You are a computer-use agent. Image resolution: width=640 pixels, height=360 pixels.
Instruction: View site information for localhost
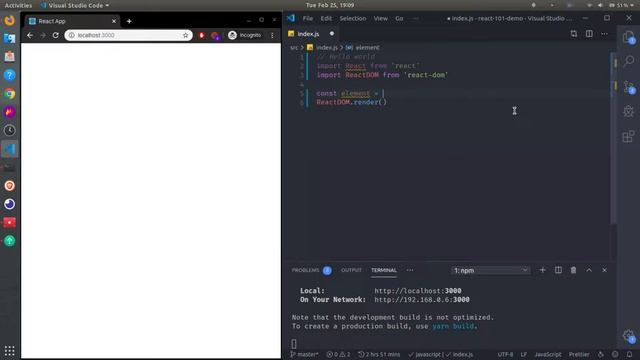coord(71,36)
